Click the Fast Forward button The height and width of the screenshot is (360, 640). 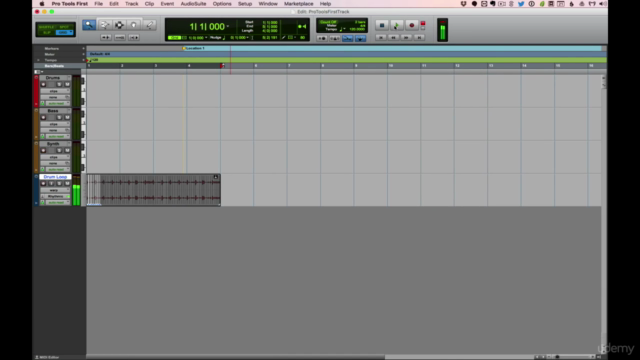[406, 38]
